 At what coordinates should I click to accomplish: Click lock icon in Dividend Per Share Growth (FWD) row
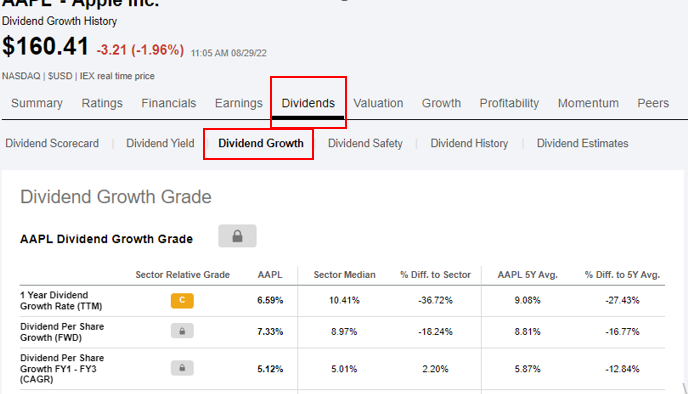tap(182, 331)
